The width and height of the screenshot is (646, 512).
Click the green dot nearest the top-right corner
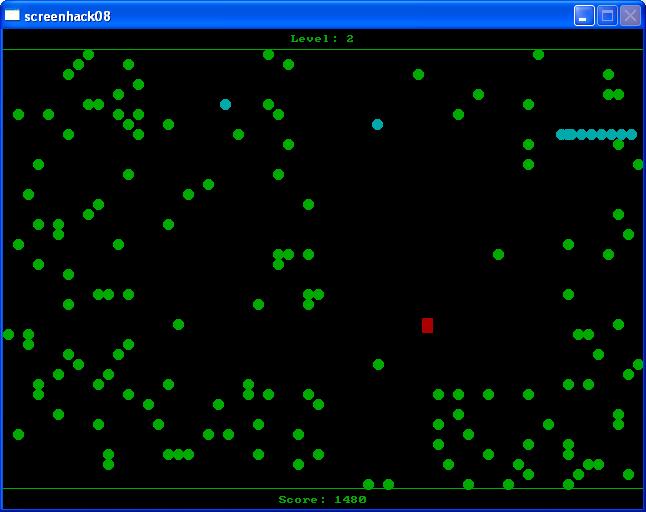608,74
